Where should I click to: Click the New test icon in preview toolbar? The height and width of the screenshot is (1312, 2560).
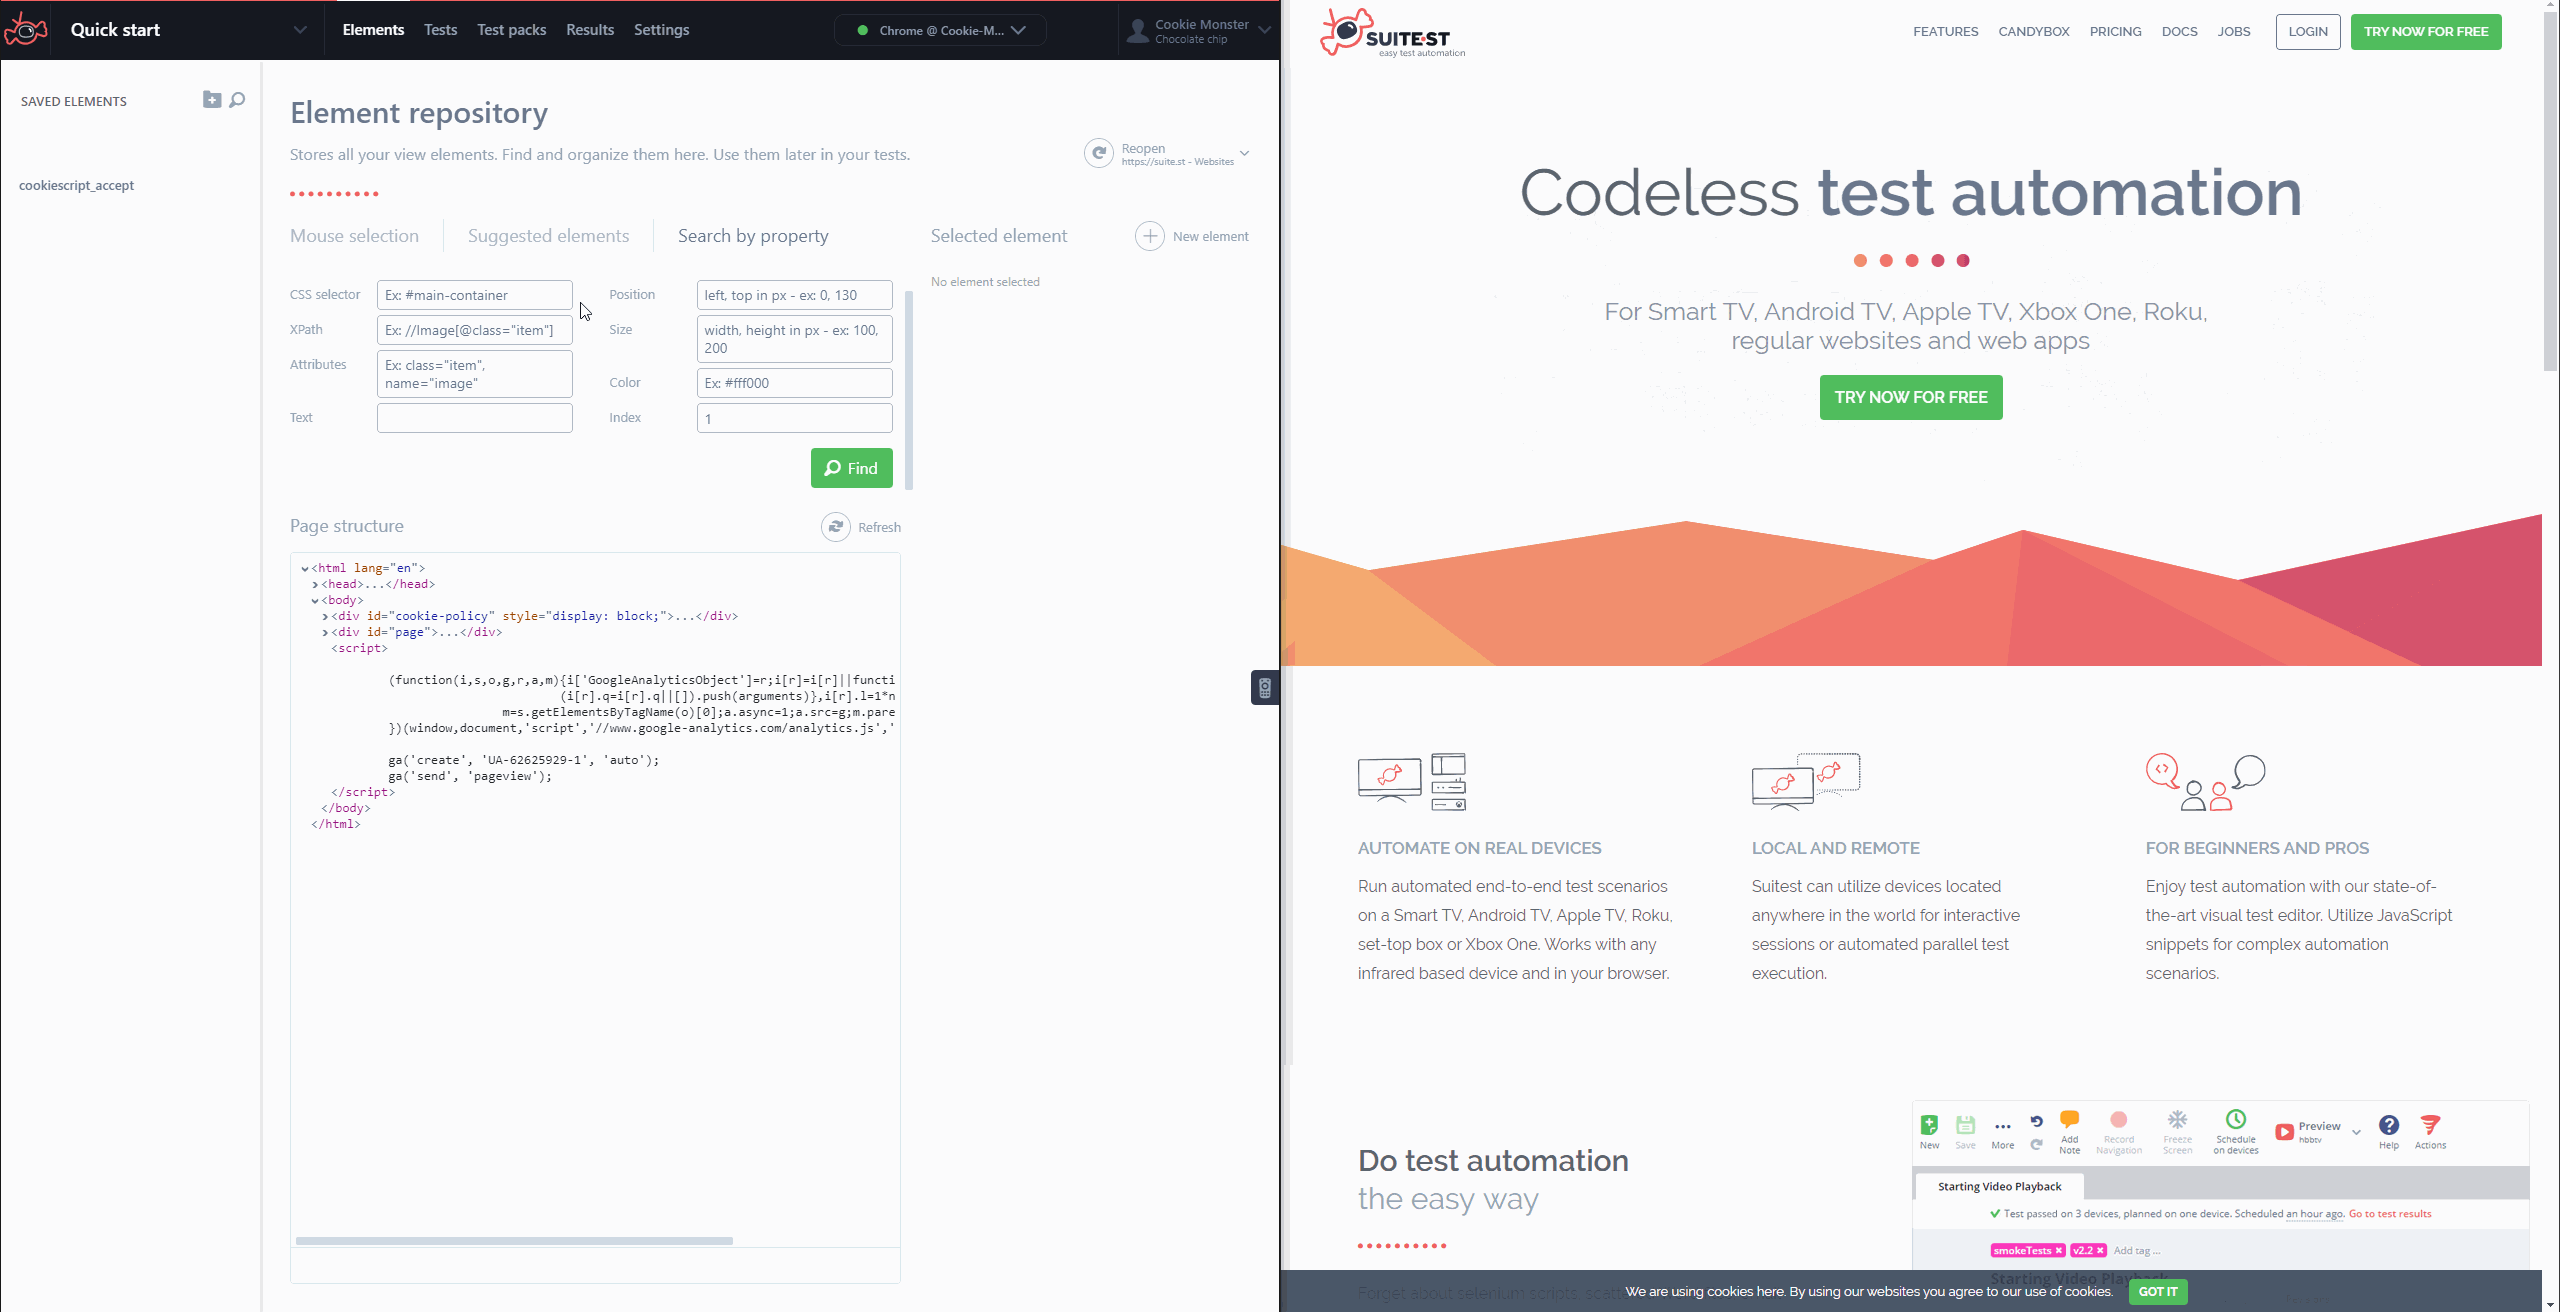click(1929, 1124)
